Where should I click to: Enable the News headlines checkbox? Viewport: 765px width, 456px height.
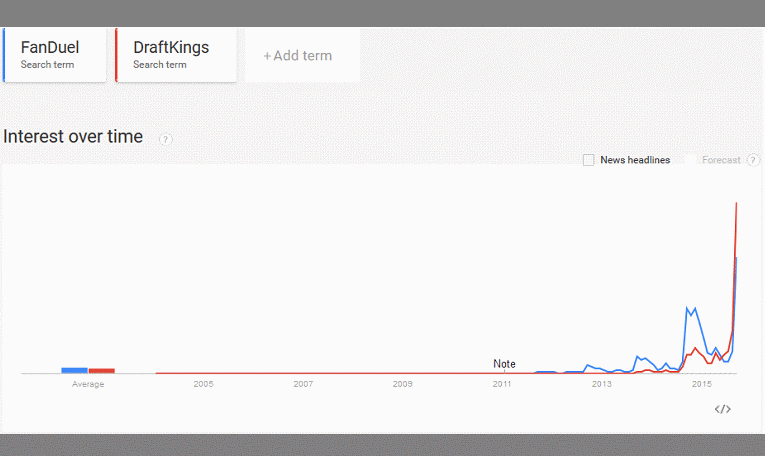tap(588, 160)
